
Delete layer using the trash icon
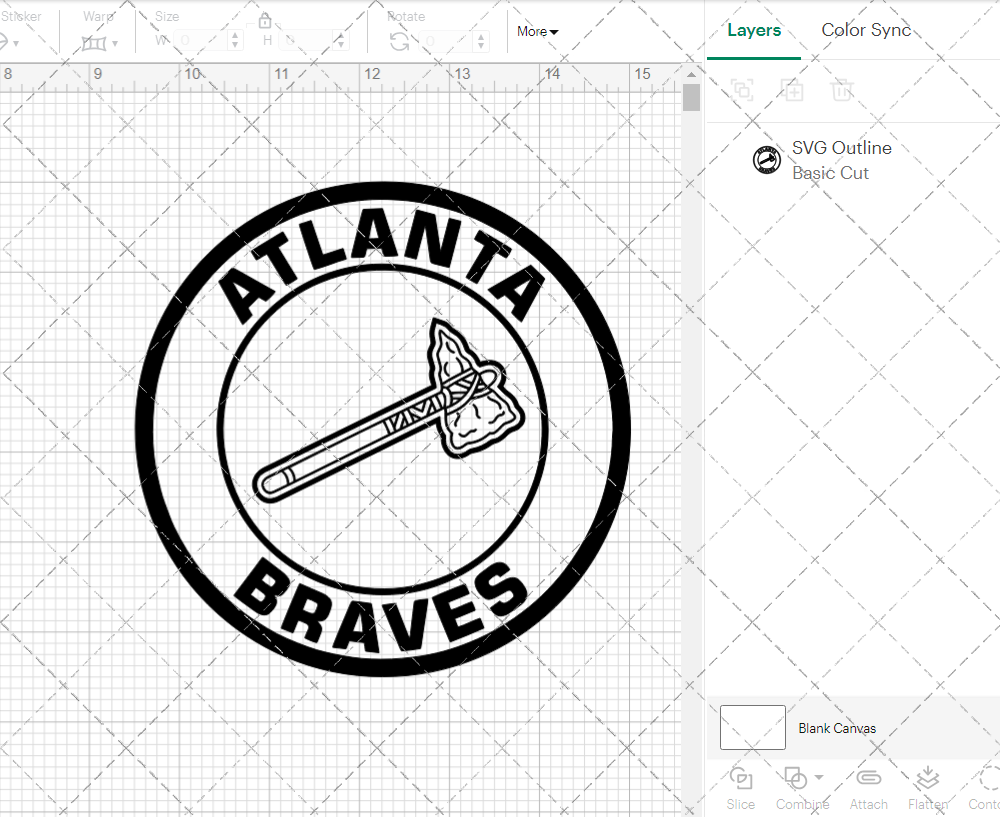click(843, 90)
